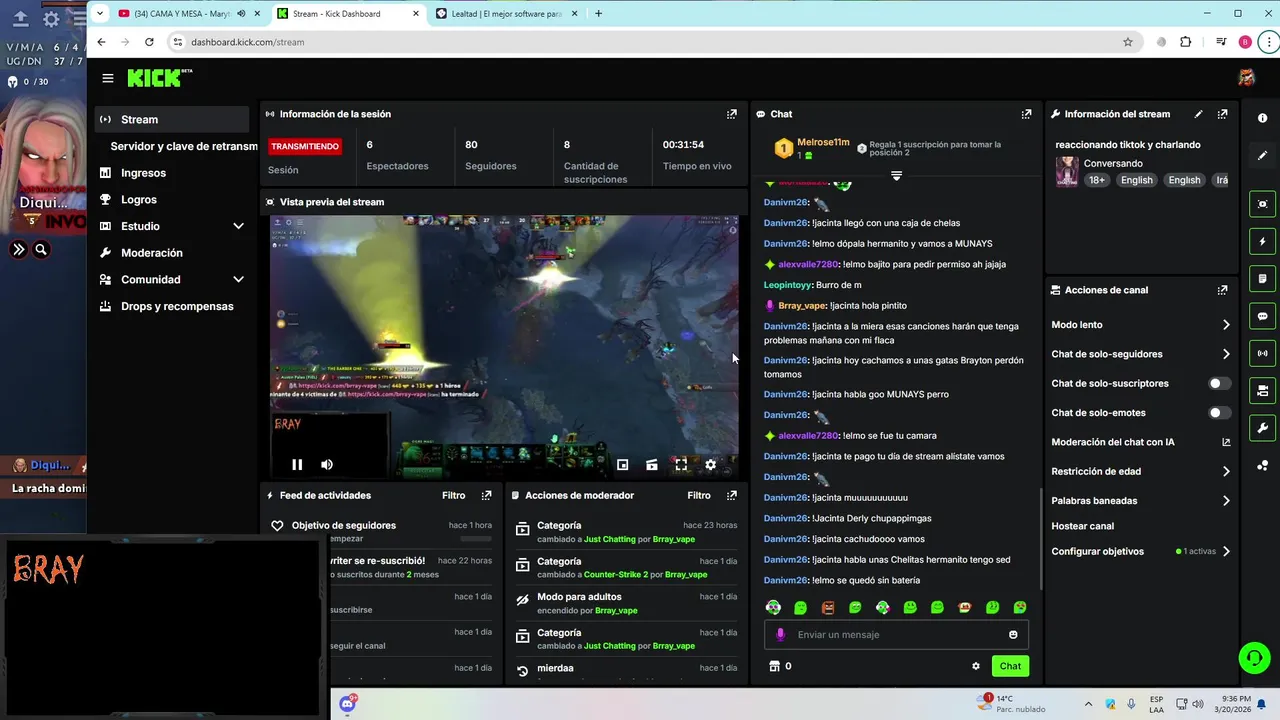Toggle Chat de solo-emotes
Image resolution: width=1280 pixels, height=720 pixels.
pyautogui.click(x=1219, y=413)
